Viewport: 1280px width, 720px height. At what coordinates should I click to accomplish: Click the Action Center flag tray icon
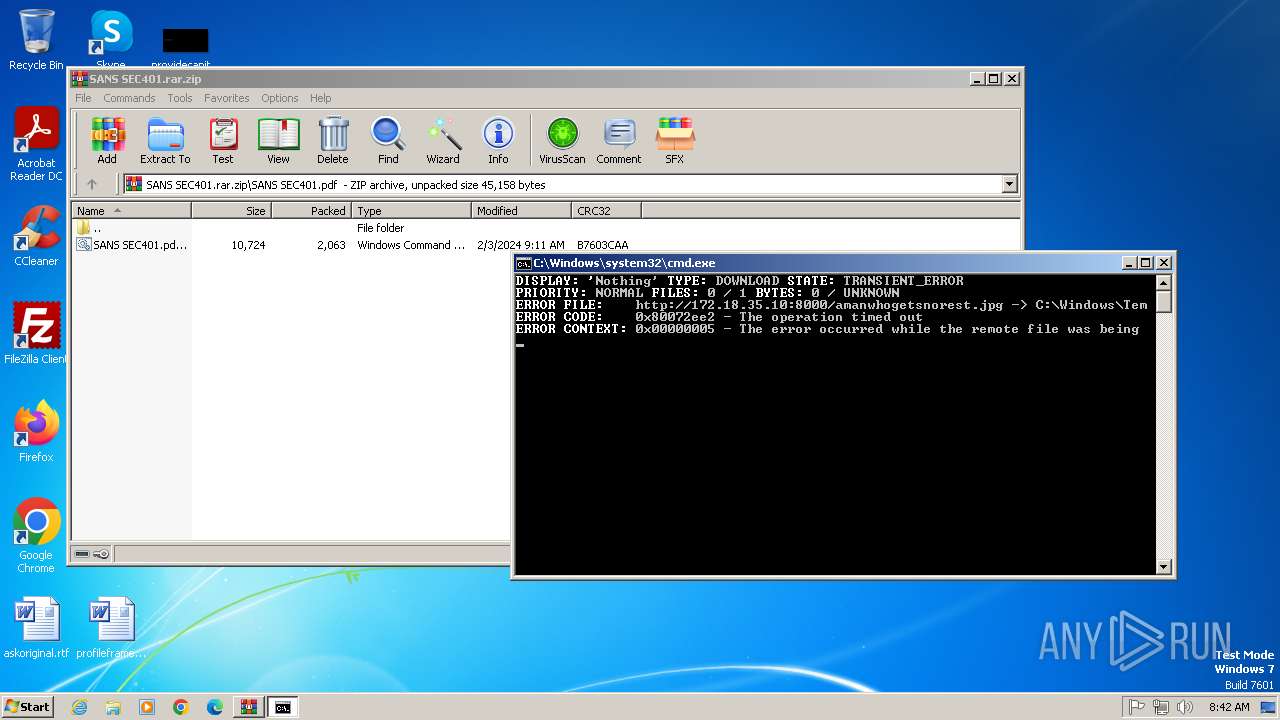1137,707
